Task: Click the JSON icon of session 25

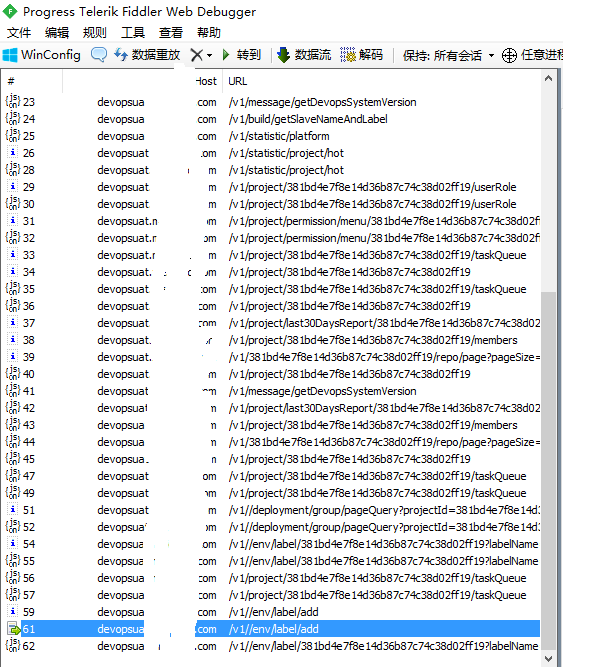Action: click(13, 135)
